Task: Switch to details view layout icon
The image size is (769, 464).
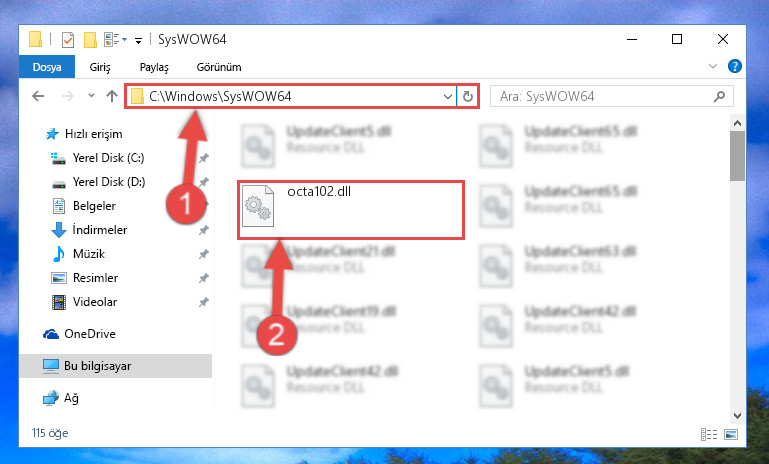Action: (x=709, y=434)
